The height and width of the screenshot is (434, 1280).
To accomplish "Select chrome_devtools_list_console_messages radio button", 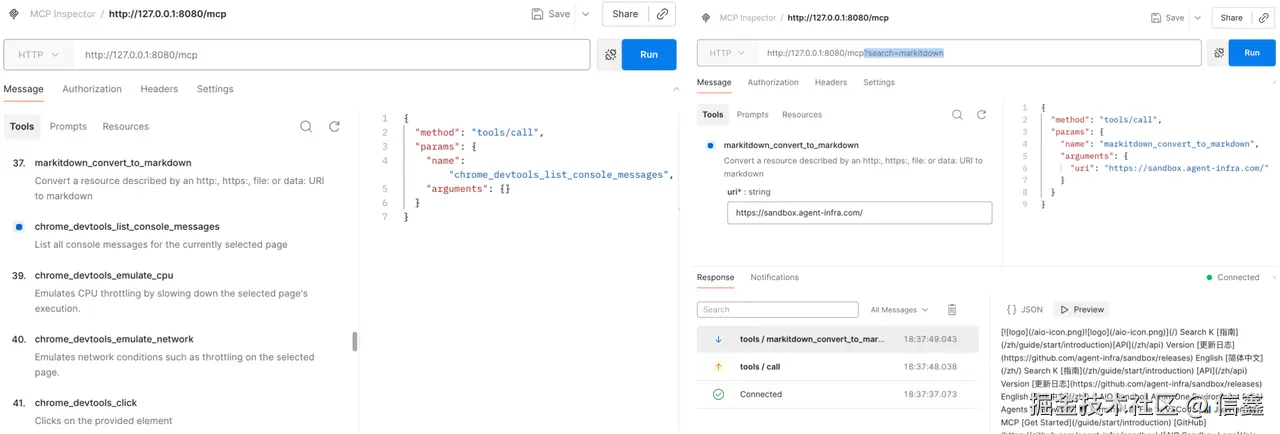I will point(19,227).
